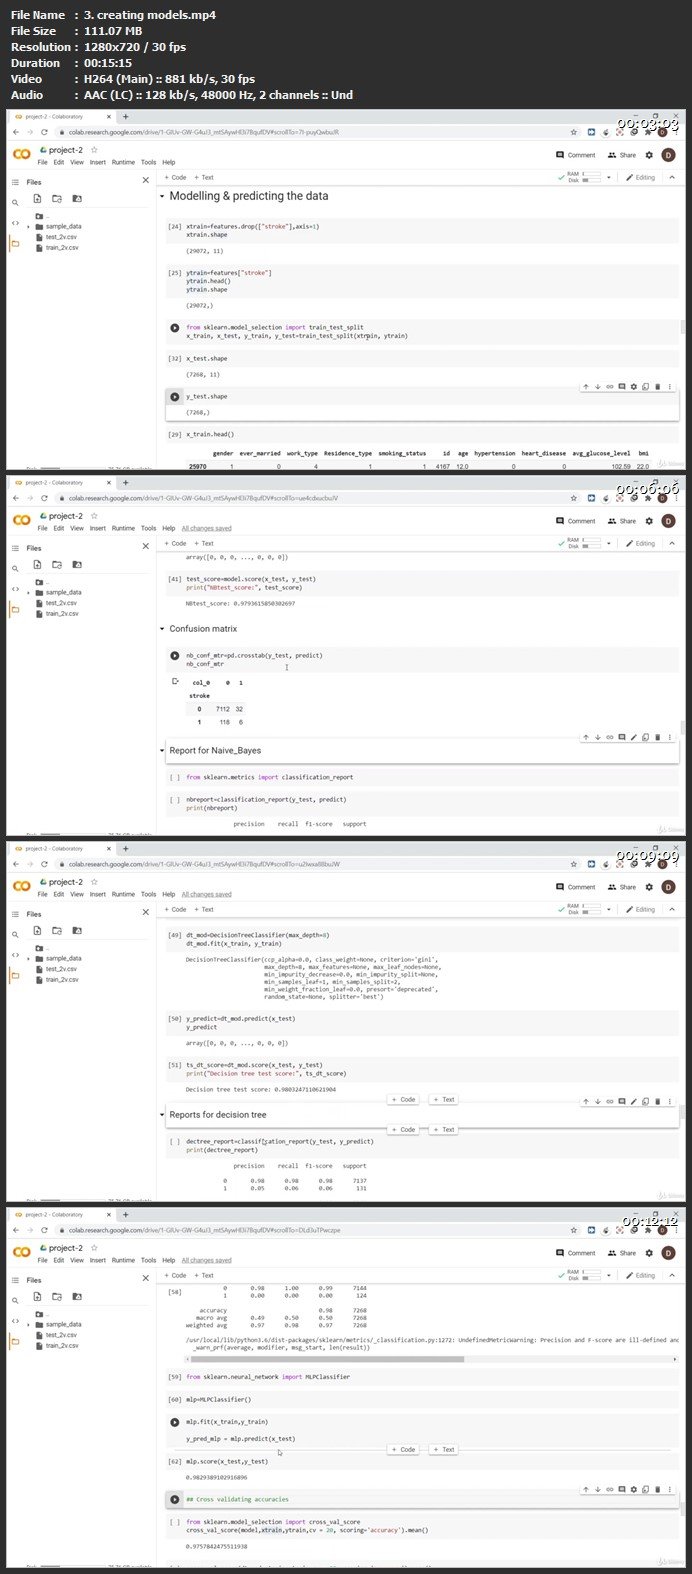The width and height of the screenshot is (692, 1574).
Task: Click the cross_val_score cell run brackets
Action: 176,1522
